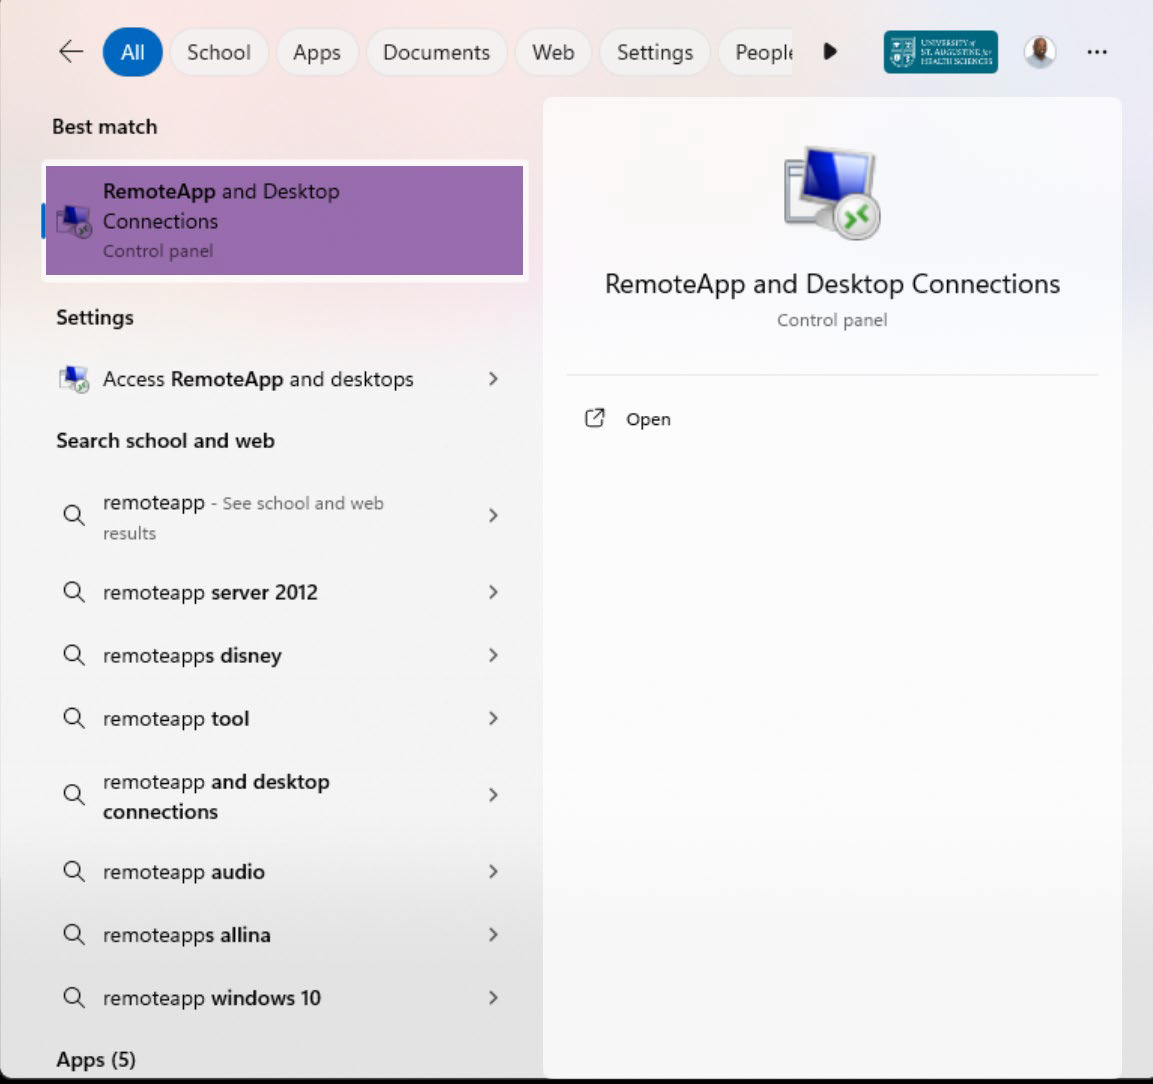This screenshot has width=1153, height=1084.
Task: Open the University of St. Augustine logo badge
Action: tap(940, 52)
